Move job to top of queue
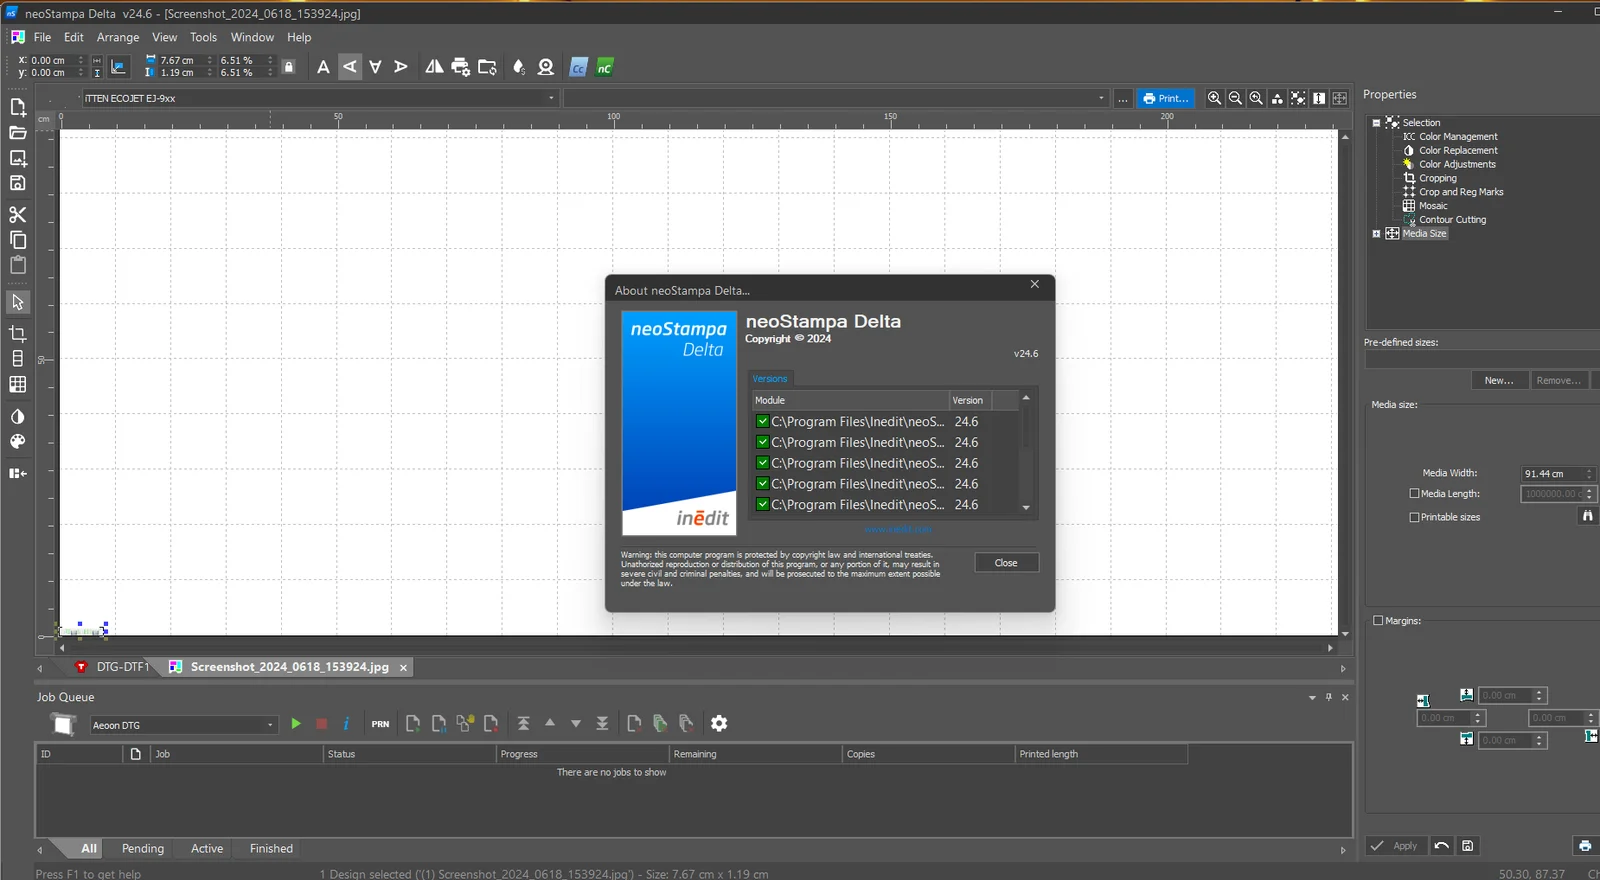 click(x=523, y=723)
